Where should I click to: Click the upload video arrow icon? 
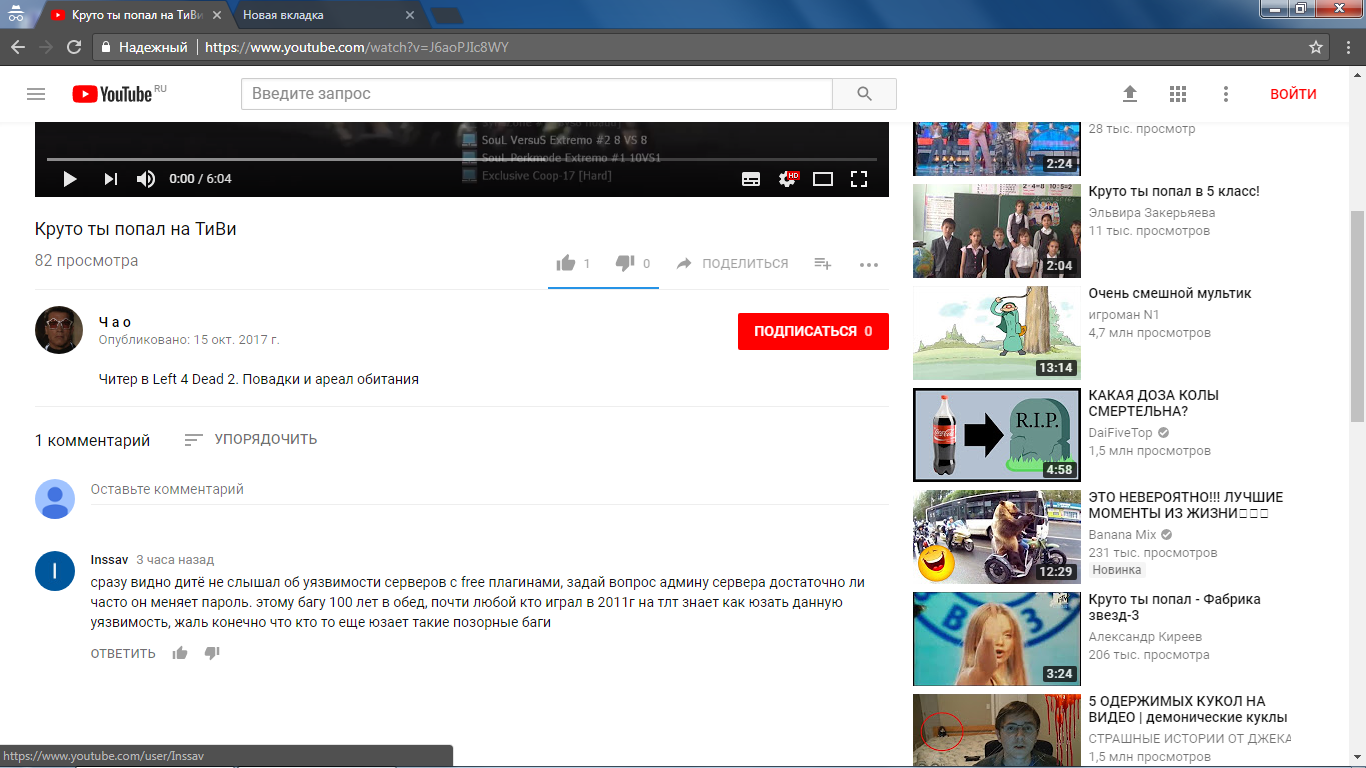pyautogui.click(x=1130, y=94)
